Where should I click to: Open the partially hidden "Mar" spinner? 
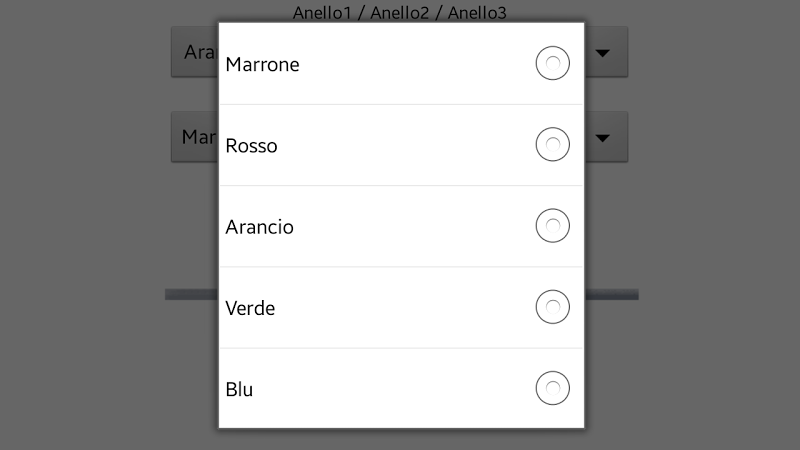195,136
